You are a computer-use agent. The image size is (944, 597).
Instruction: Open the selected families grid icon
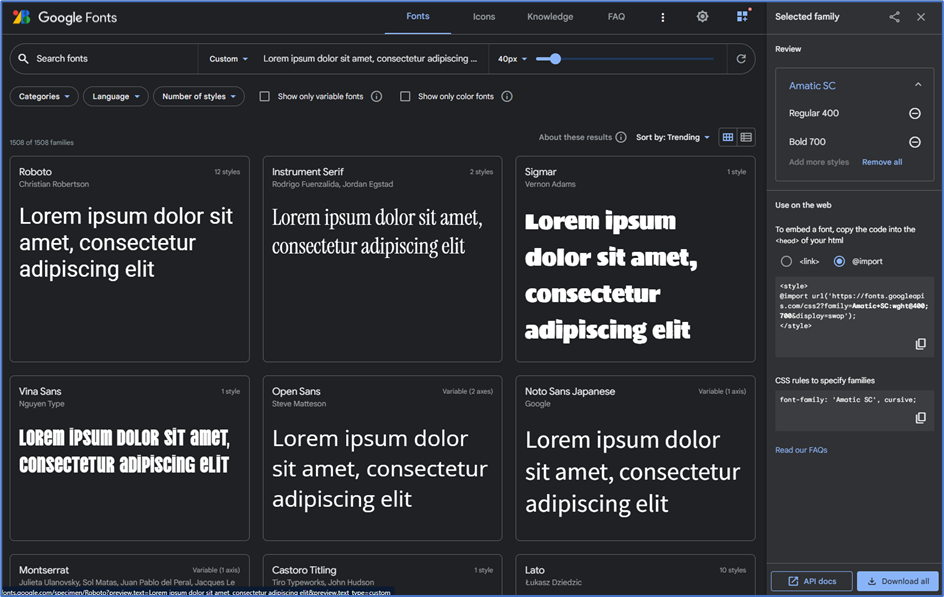tap(743, 16)
